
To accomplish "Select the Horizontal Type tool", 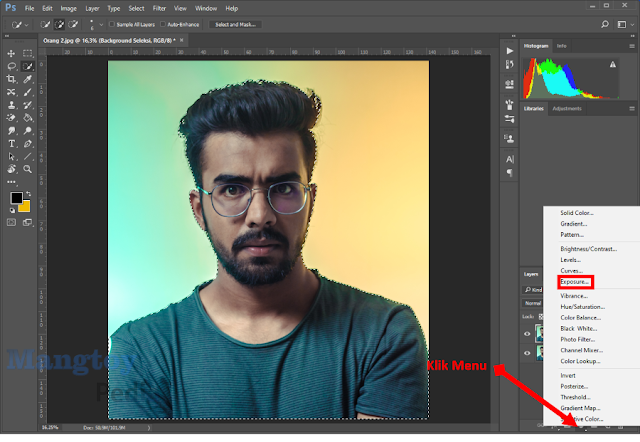I will pyautogui.click(x=11, y=144).
